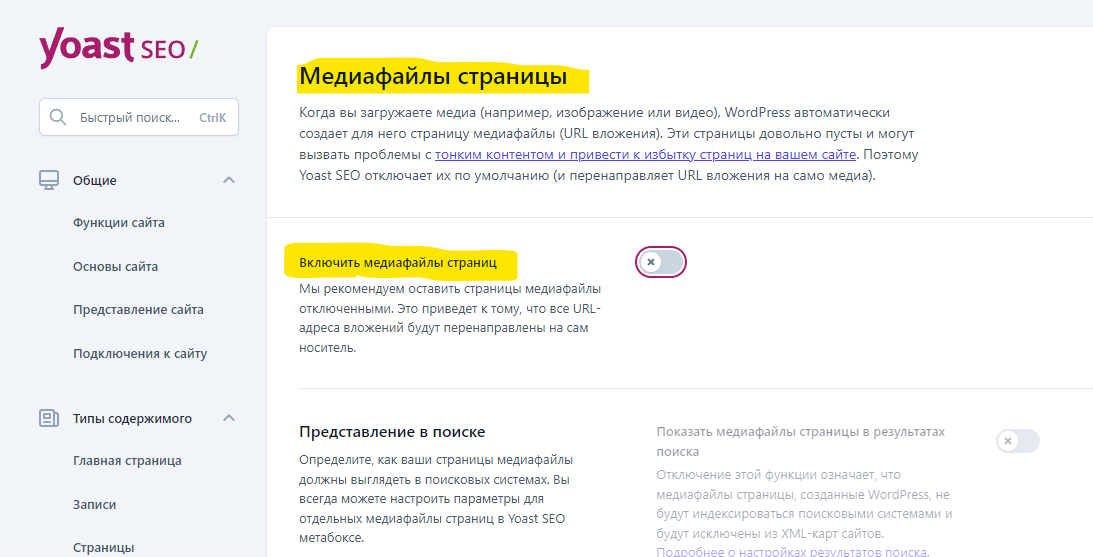Open Подробнее о настройках результатов поиска link
The image size is (1093, 557).
coord(793,552)
